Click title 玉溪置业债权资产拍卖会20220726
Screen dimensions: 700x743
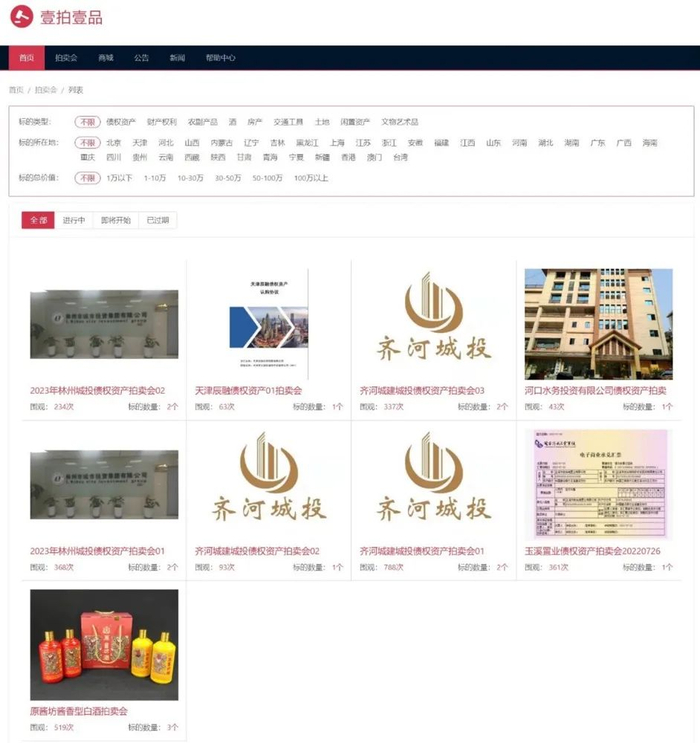tap(592, 551)
